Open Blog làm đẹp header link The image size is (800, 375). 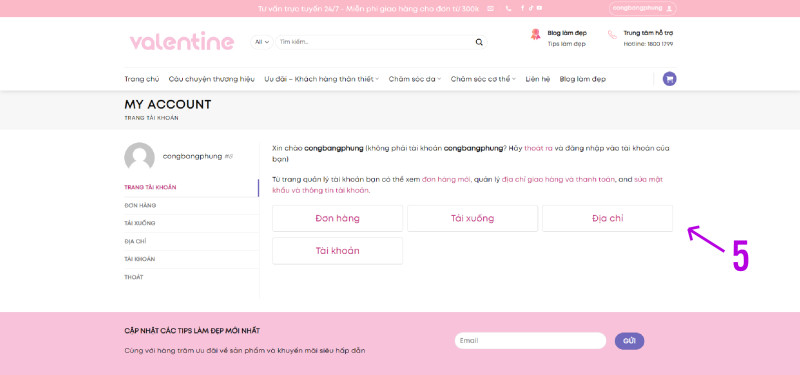(567, 33)
